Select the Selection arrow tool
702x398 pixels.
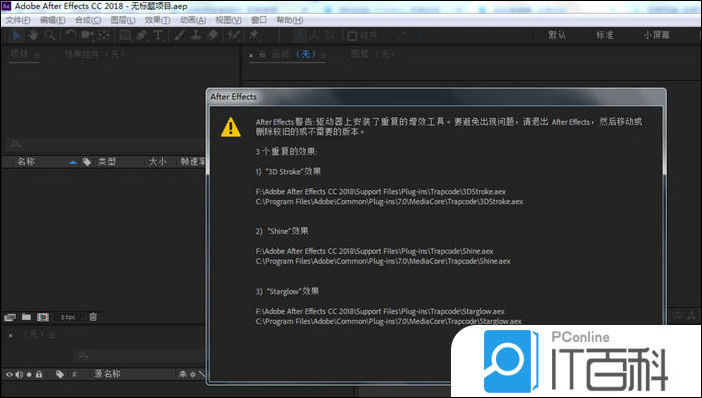(17, 35)
